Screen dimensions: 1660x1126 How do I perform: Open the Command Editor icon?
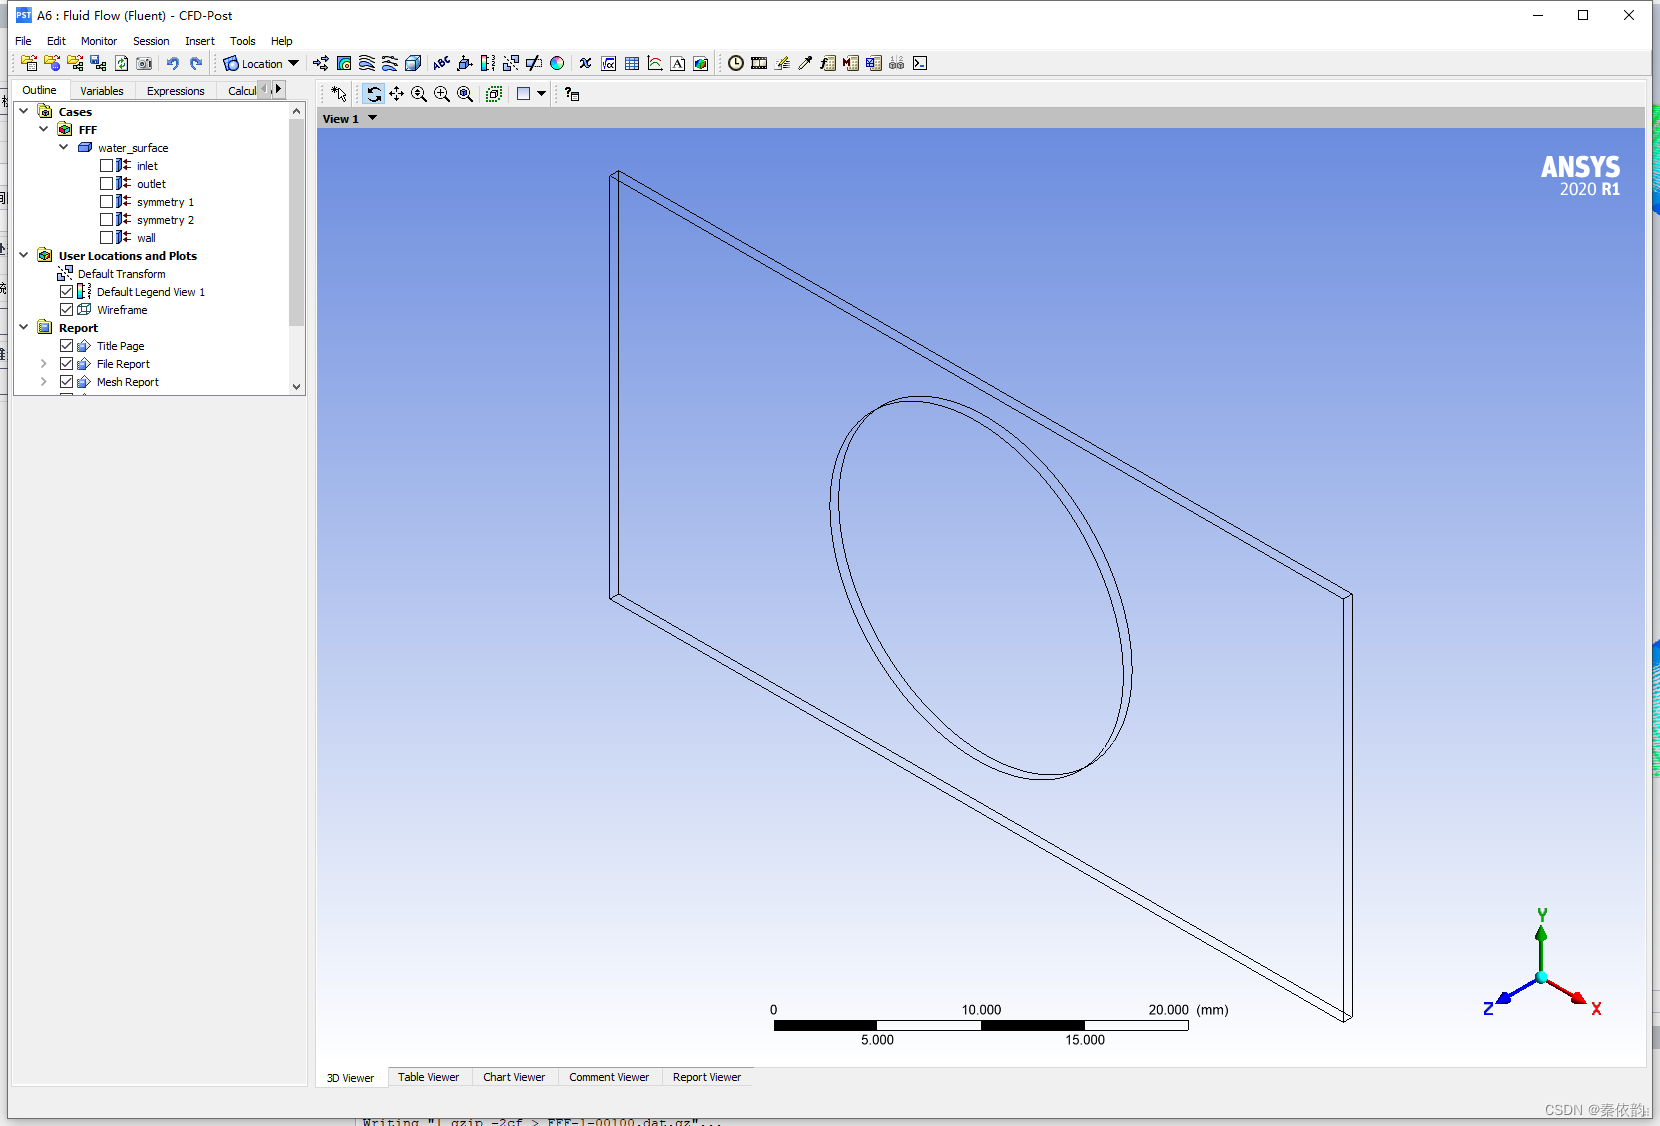920,63
